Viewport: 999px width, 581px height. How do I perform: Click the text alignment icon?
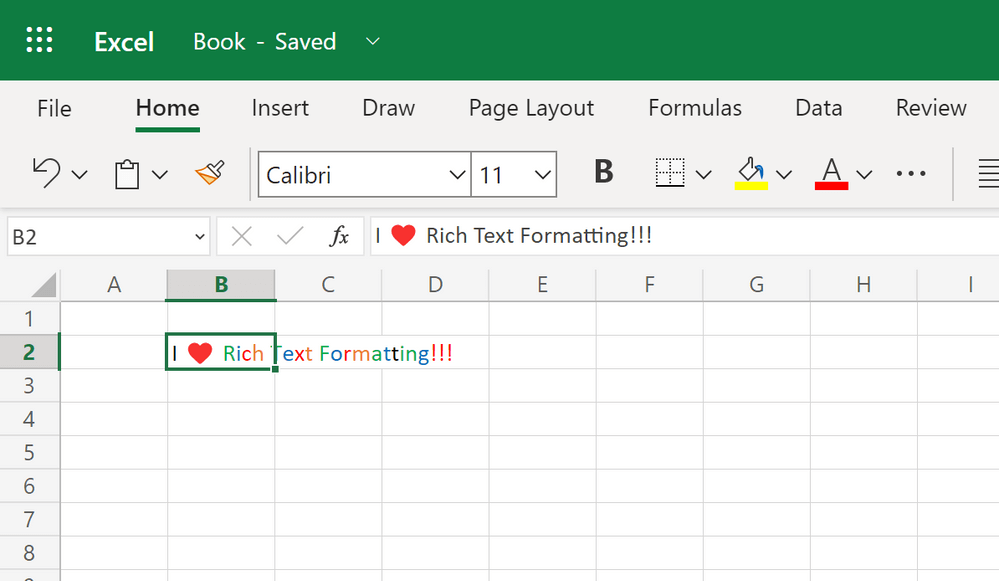click(x=988, y=173)
